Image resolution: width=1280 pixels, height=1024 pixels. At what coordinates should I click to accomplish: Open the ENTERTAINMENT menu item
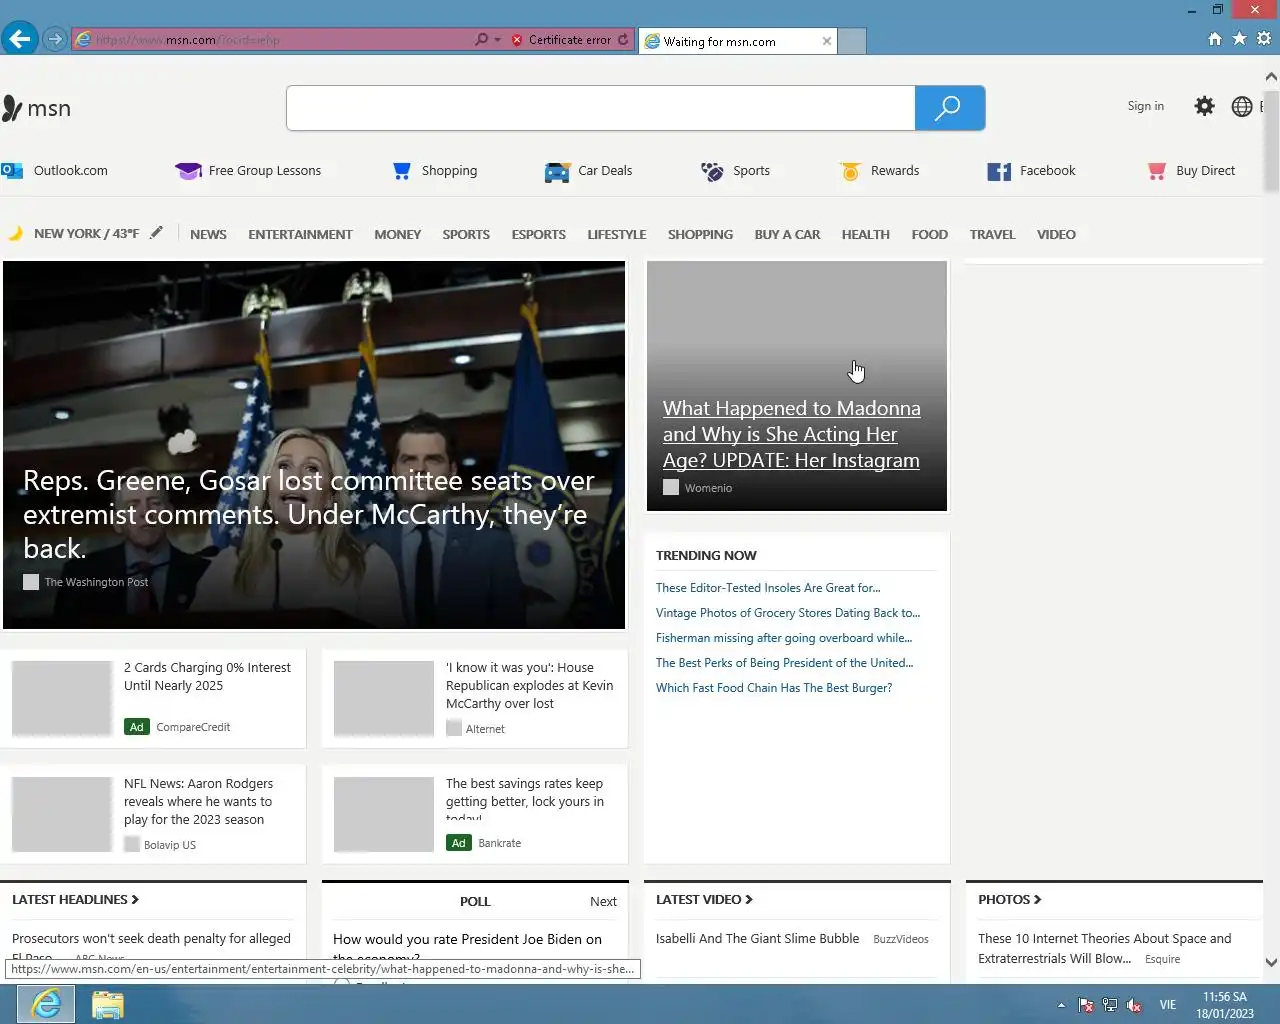tap(300, 235)
